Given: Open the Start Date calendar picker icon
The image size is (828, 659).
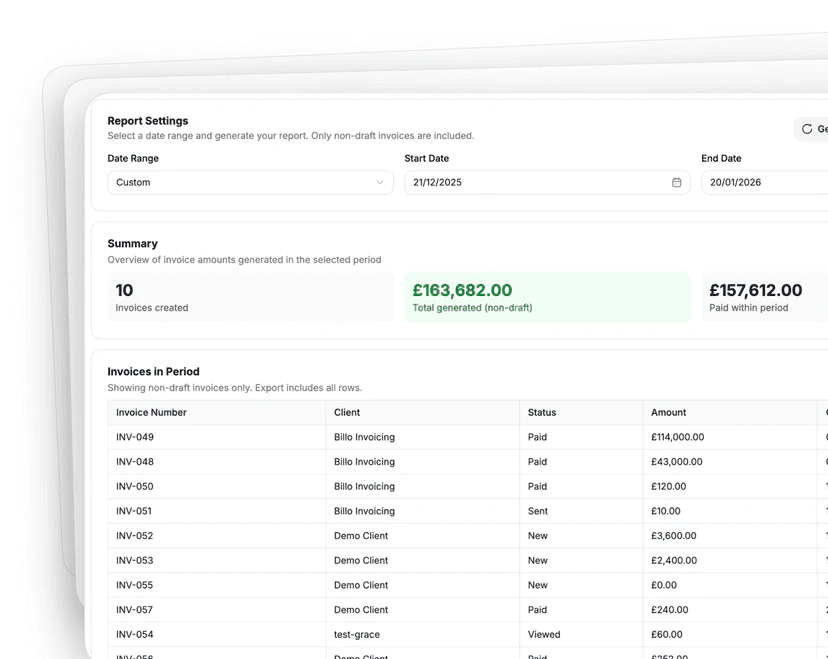Looking at the screenshot, I should tap(676, 183).
